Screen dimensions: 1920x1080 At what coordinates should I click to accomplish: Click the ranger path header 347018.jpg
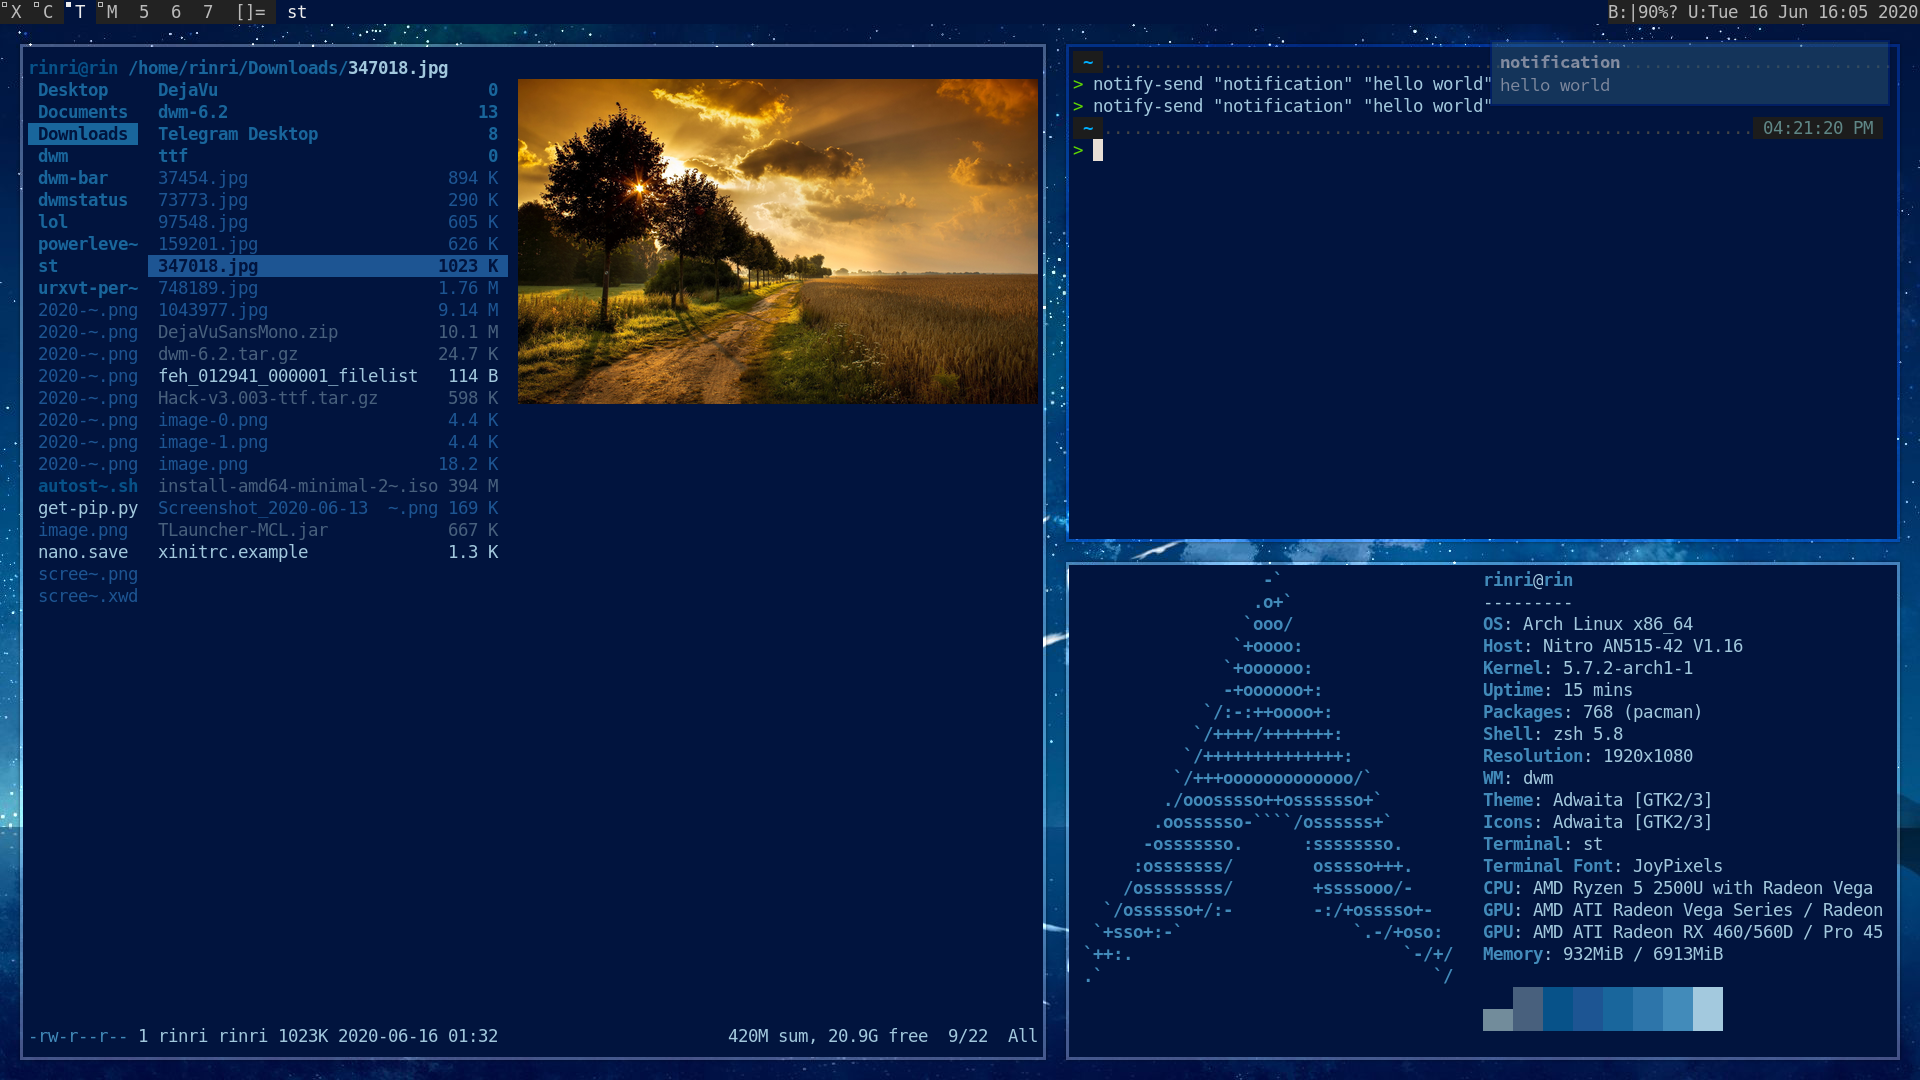(x=398, y=68)
